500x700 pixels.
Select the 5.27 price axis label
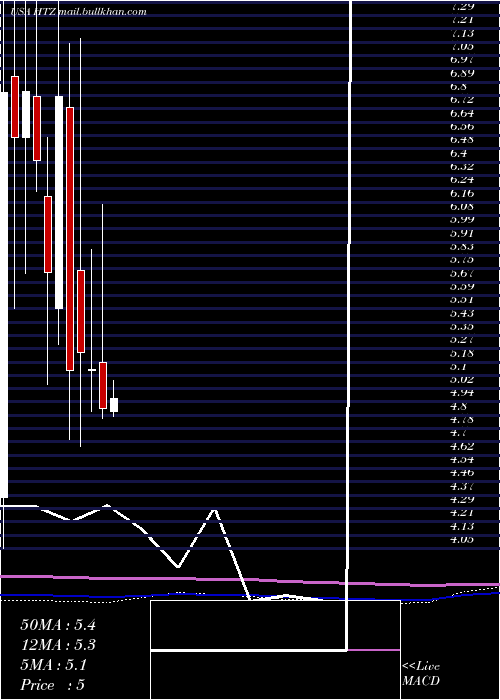[462, 339]
